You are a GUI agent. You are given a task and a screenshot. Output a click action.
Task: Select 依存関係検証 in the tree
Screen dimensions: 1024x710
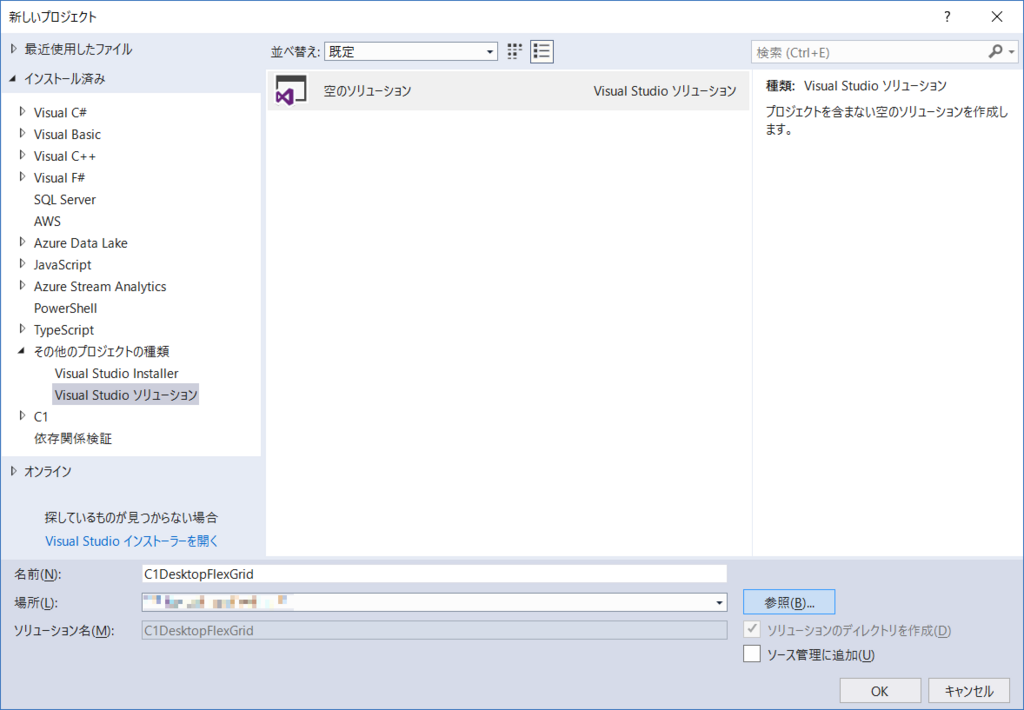point(72,438)
